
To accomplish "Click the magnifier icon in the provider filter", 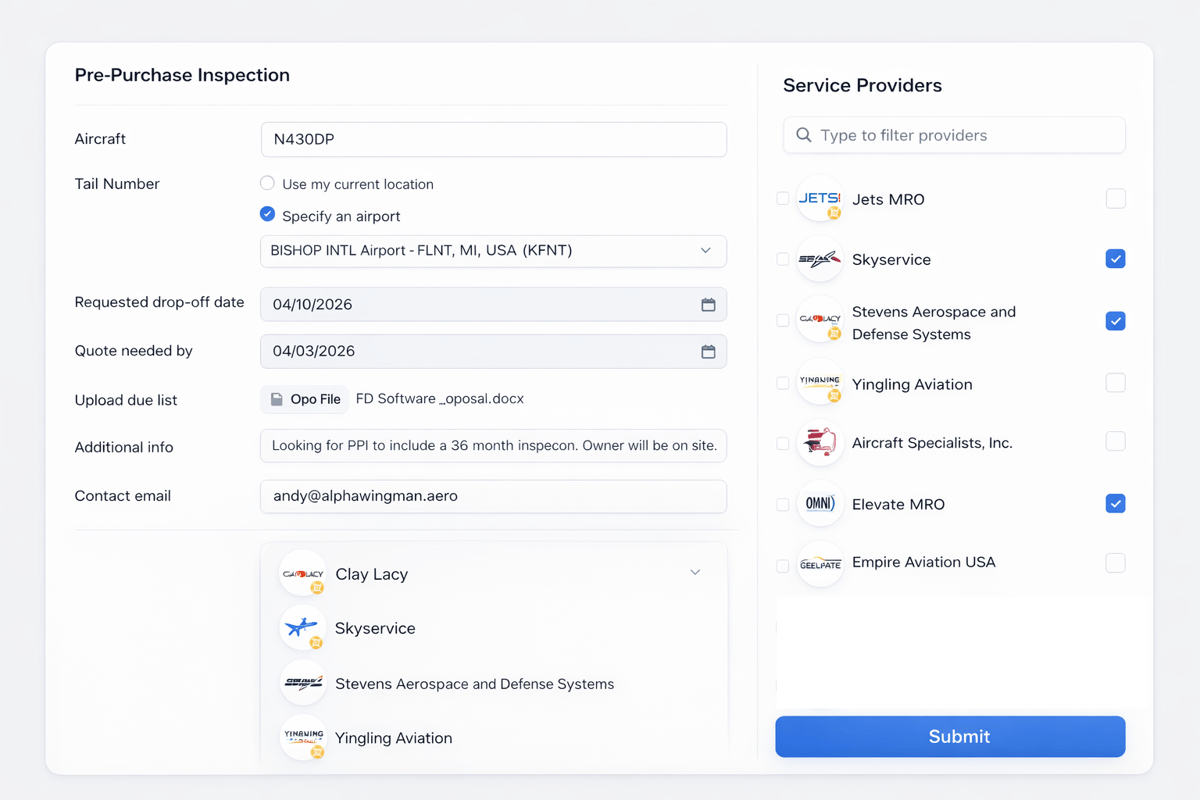I will click(x=803, y=135).
